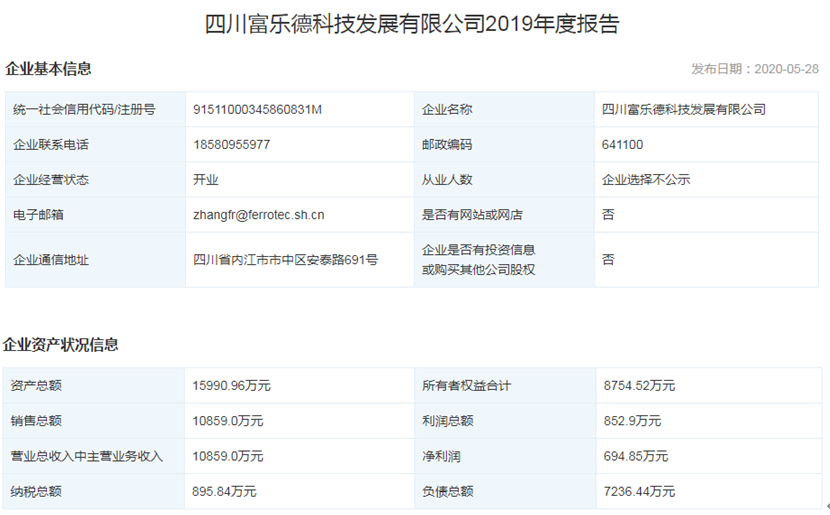Click the 销售总额 label
Viewport: 830px width, 515px height.
click(x=36, y=421)
